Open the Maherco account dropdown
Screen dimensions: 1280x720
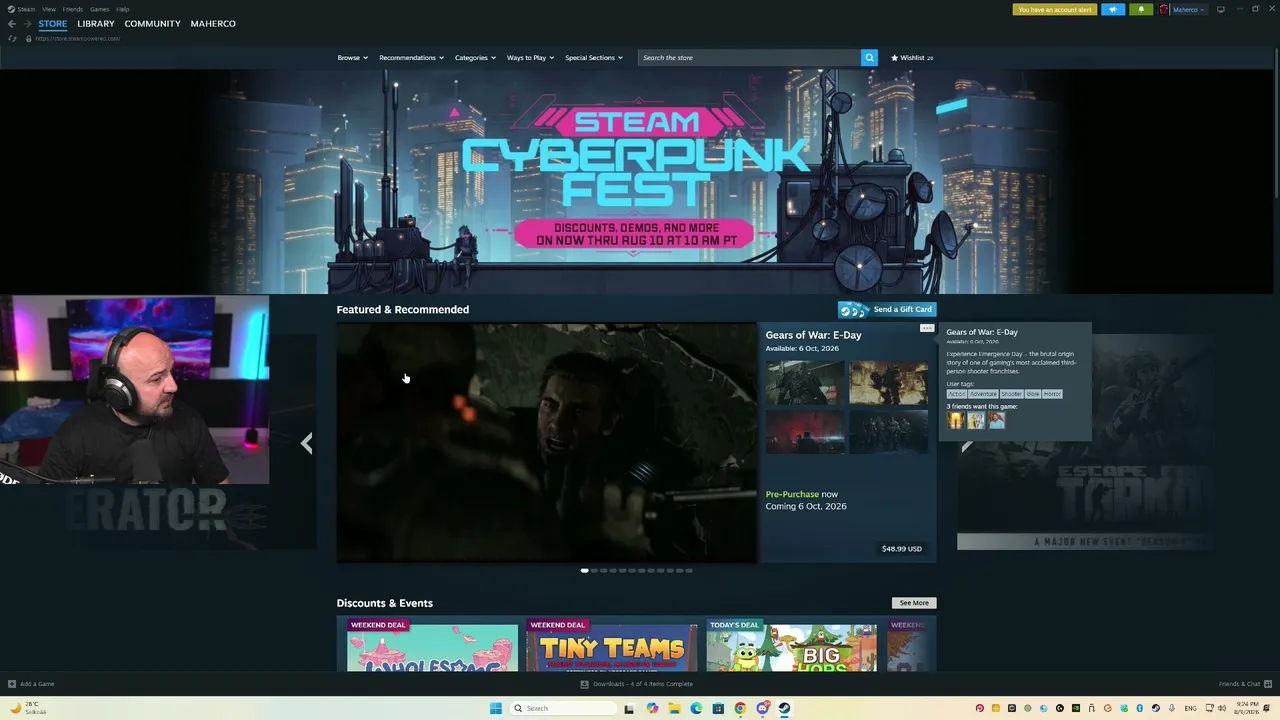pos(1189,9)
